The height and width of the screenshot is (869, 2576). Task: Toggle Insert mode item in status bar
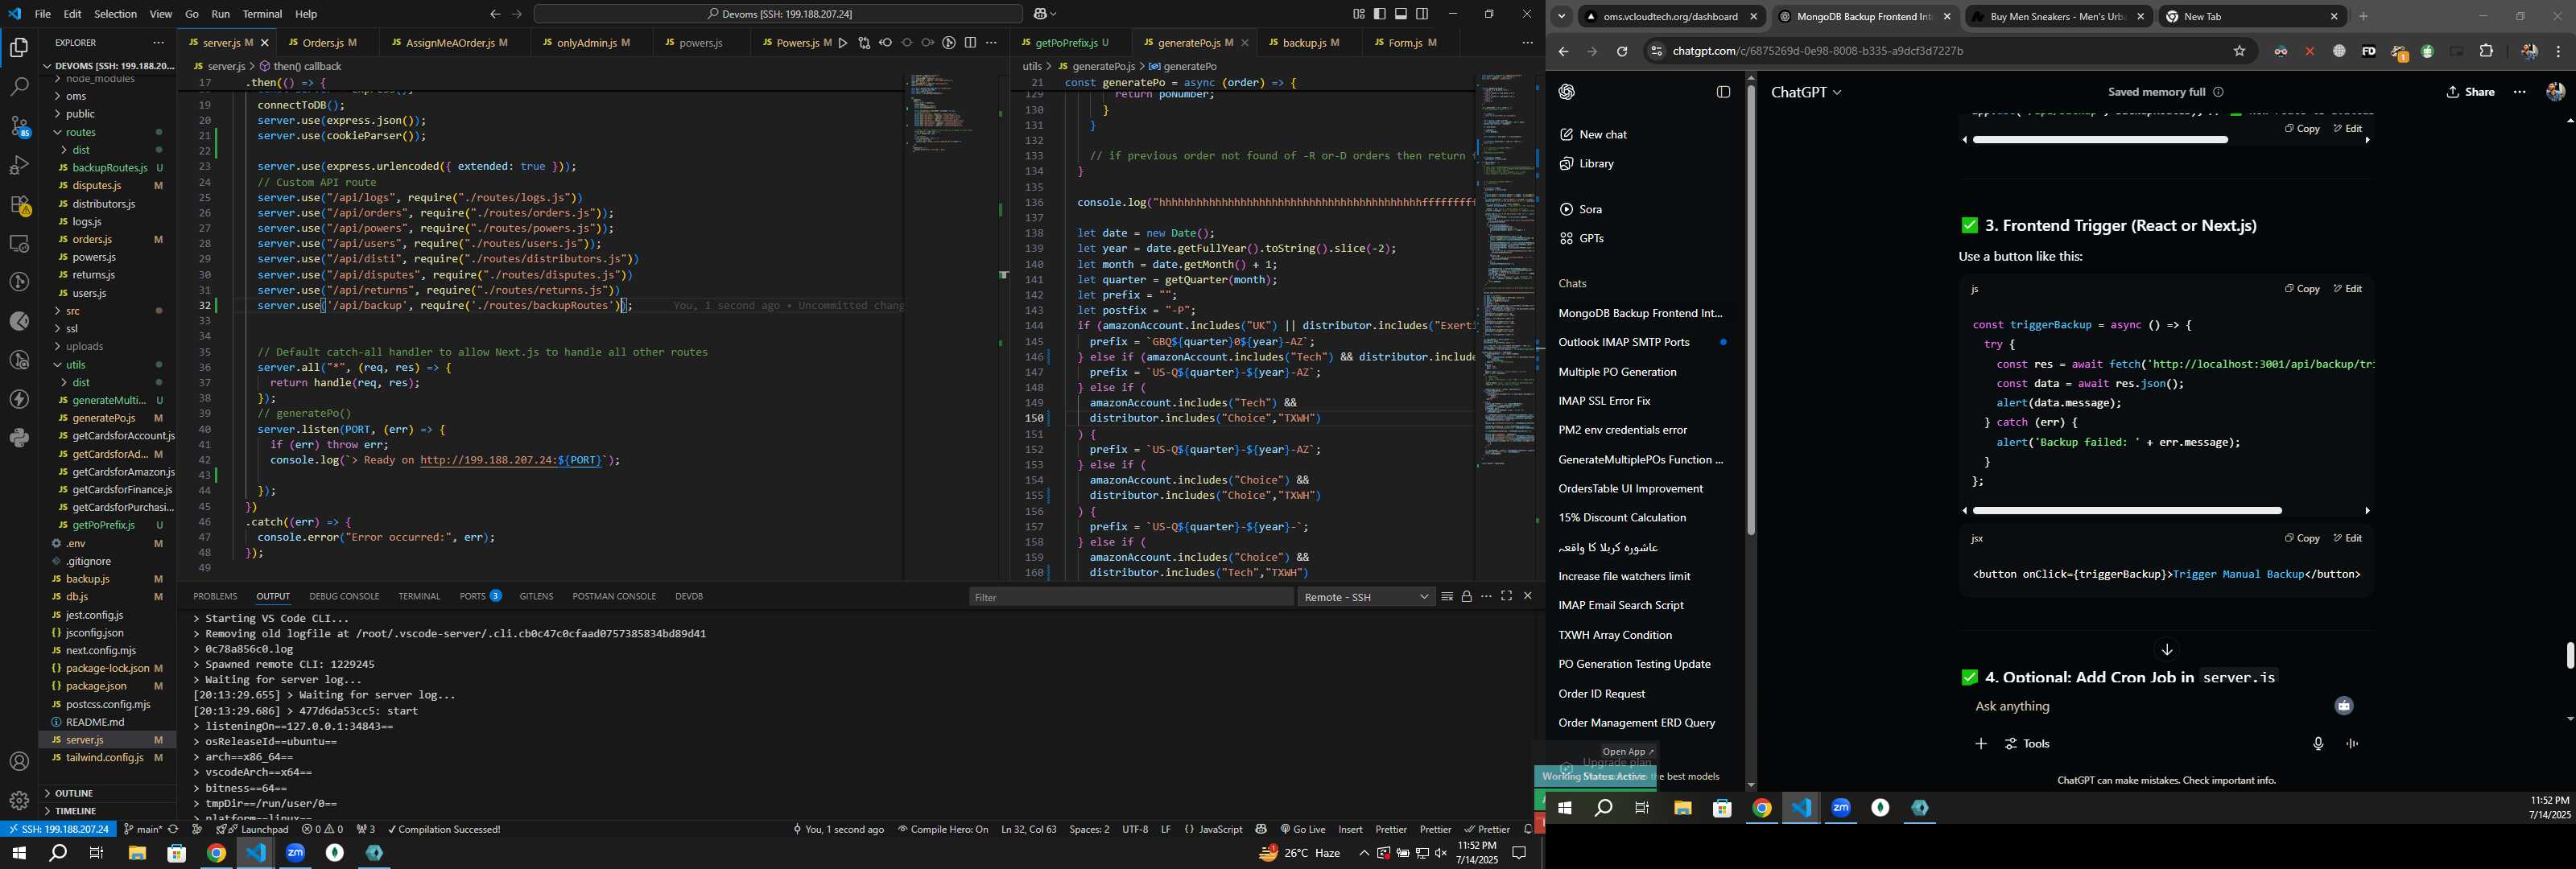(1350, 829)
